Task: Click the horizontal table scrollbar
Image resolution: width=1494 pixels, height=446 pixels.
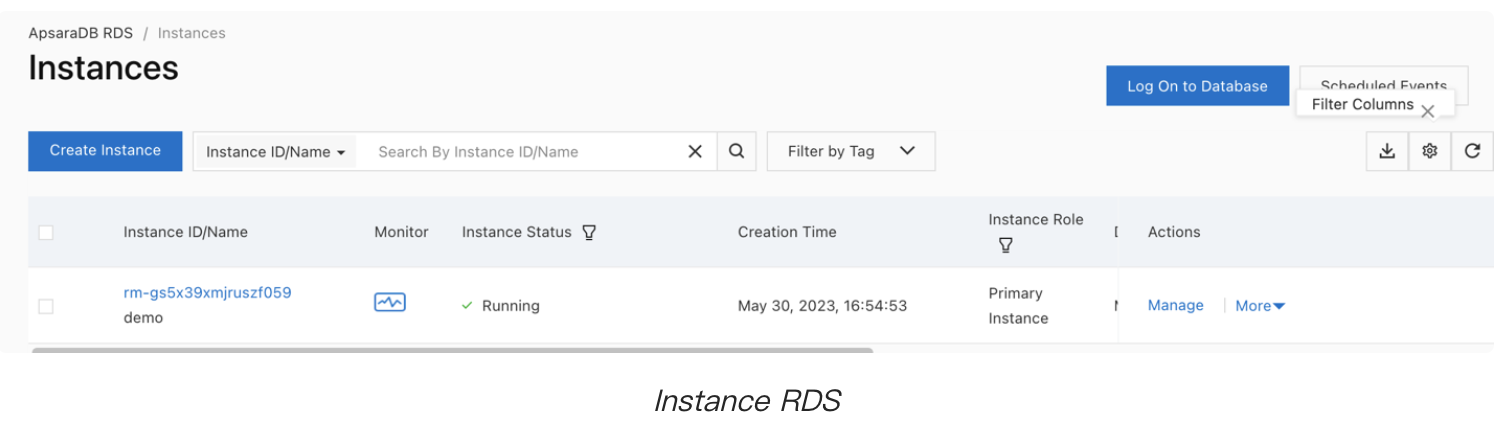Action: coord(452,351)
